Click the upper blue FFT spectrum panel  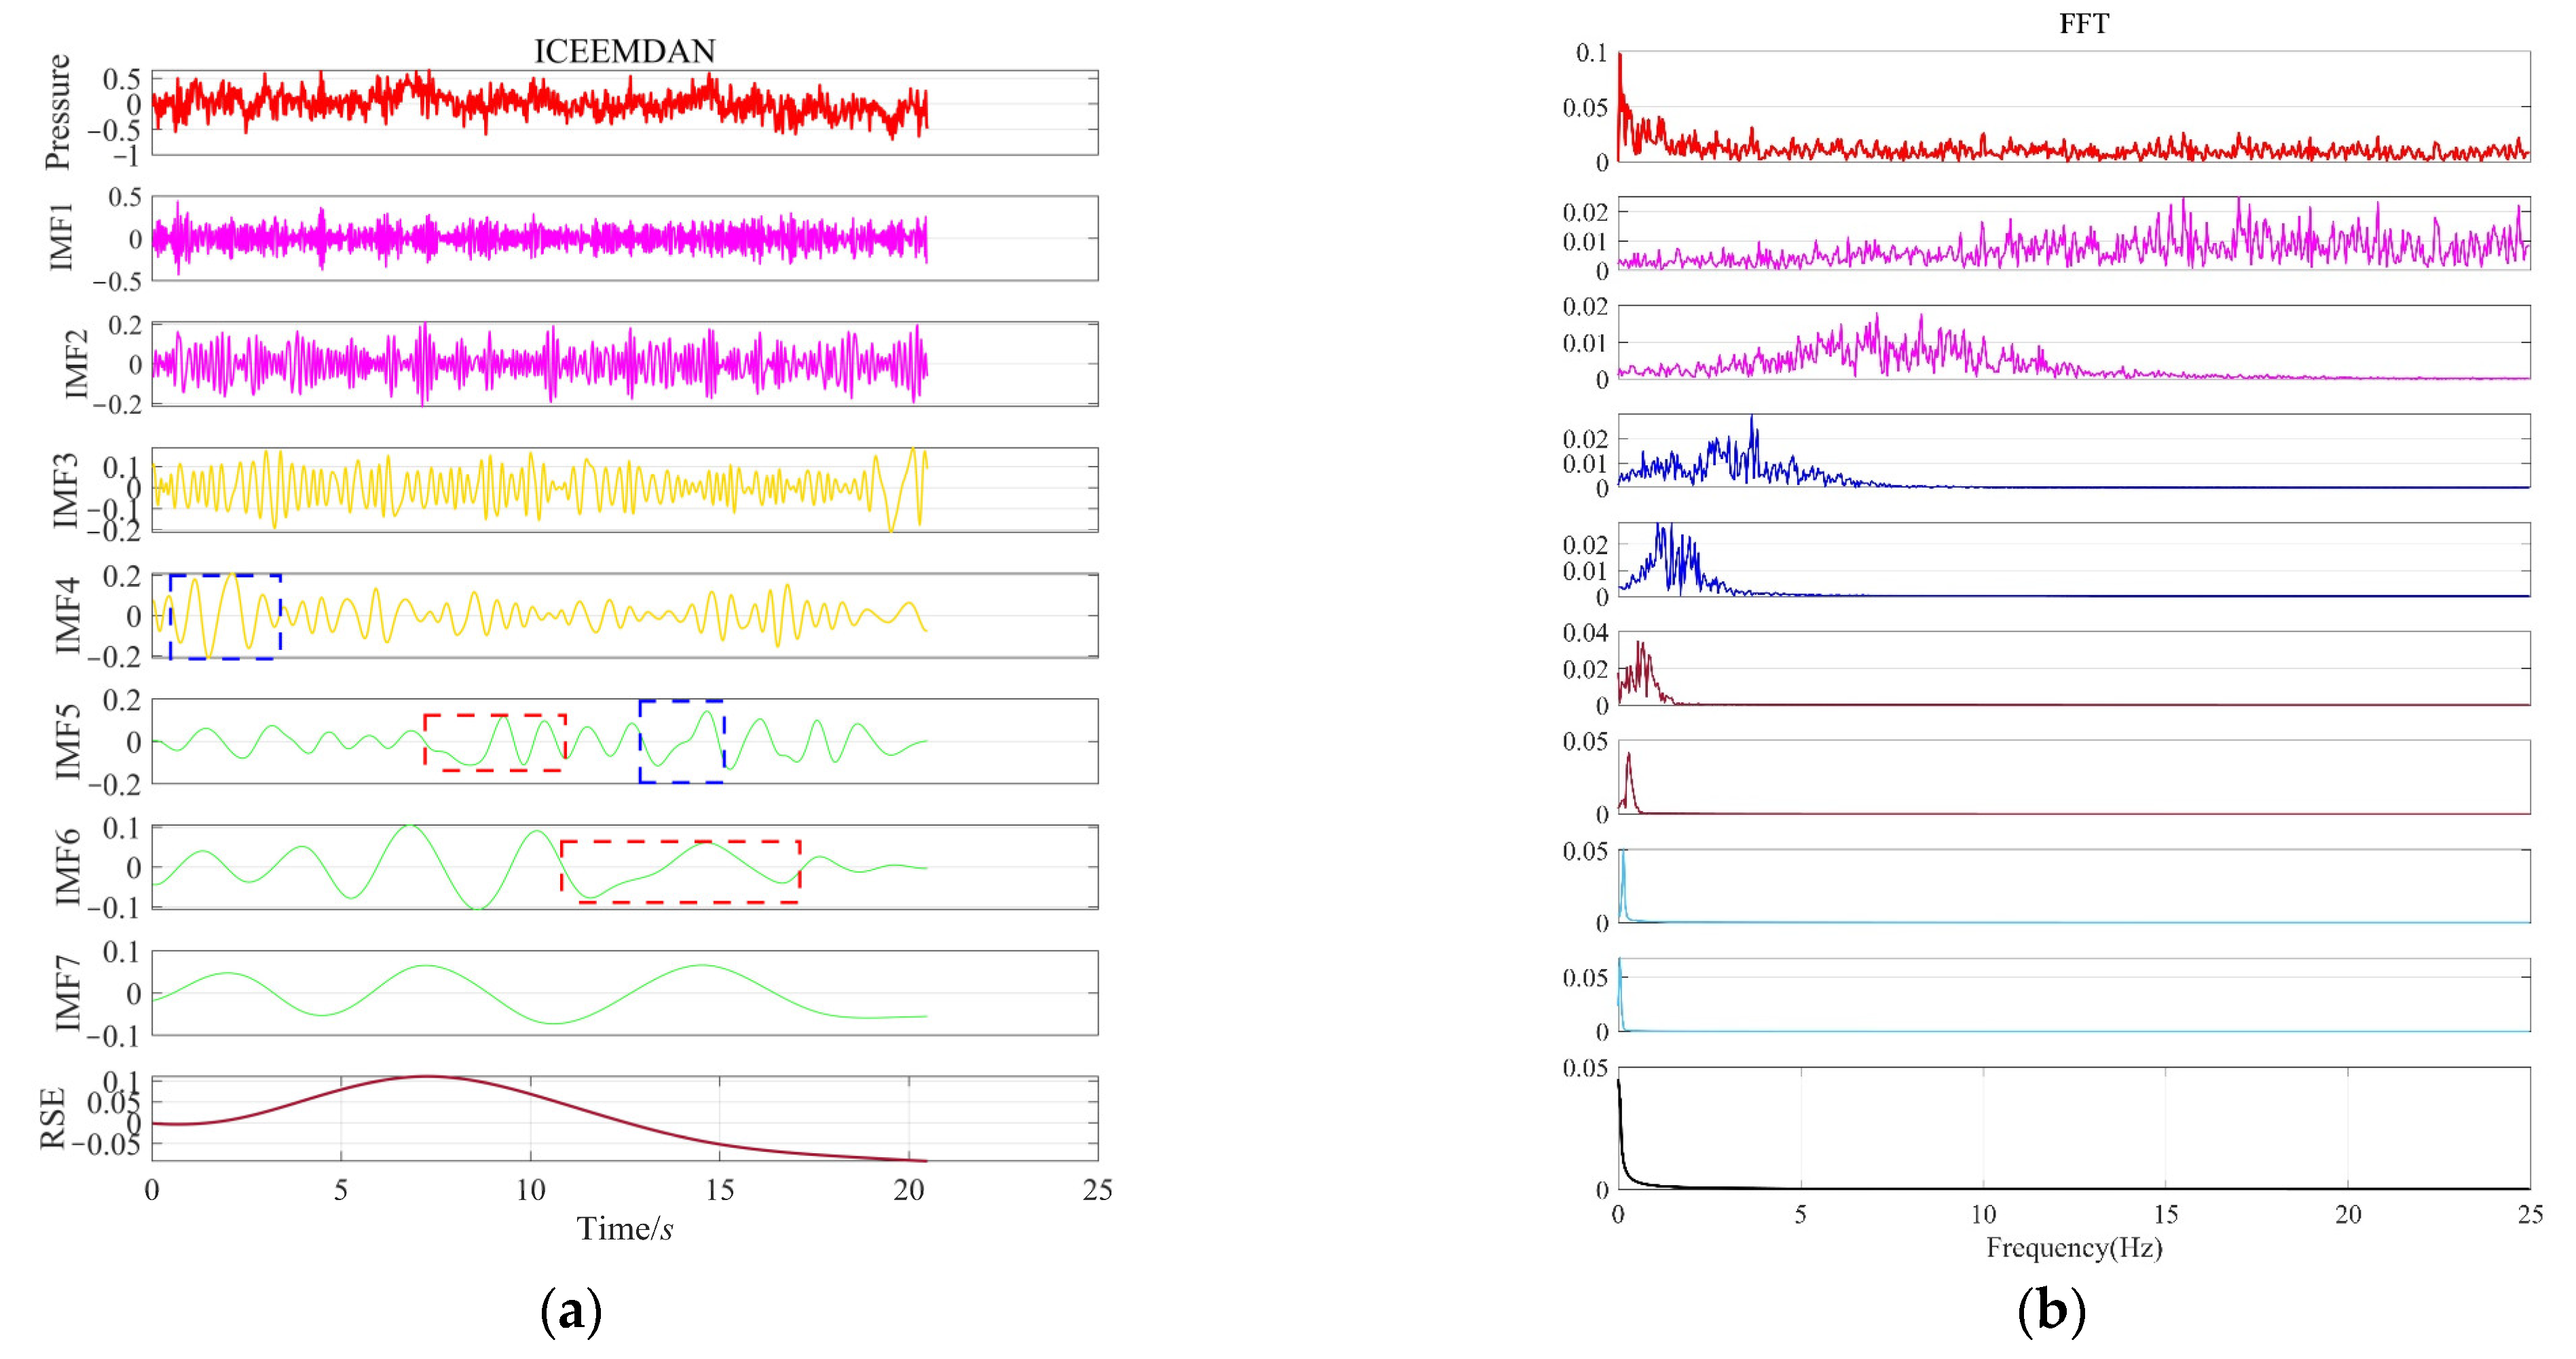pyautogui.click(x=2074, y=451)
